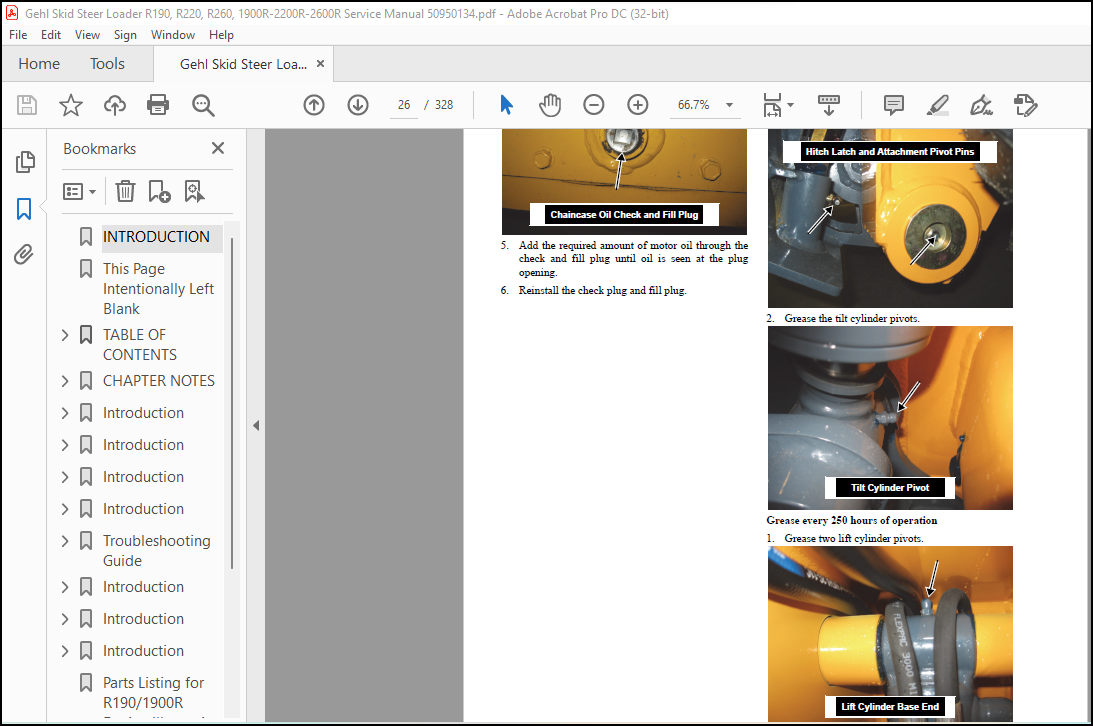Viewport: 1093px width, 726px height.
Task: Add new bookmark icon
Action: [x=159, y=191]
